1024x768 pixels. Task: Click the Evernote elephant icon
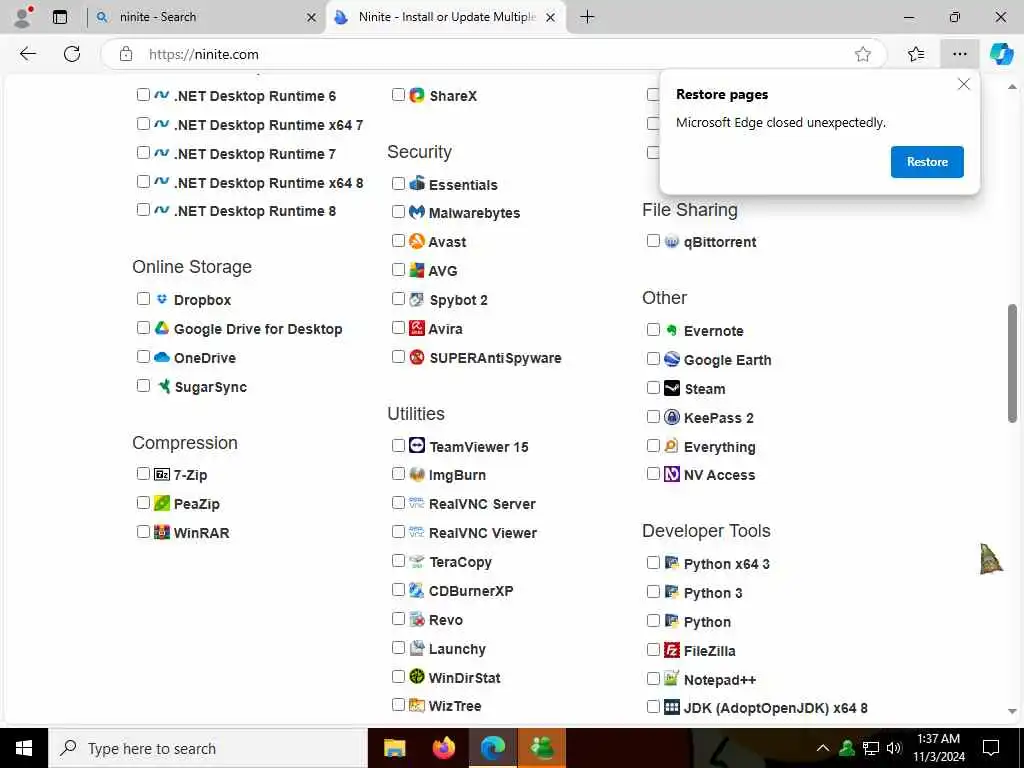(x=671, y=330)
